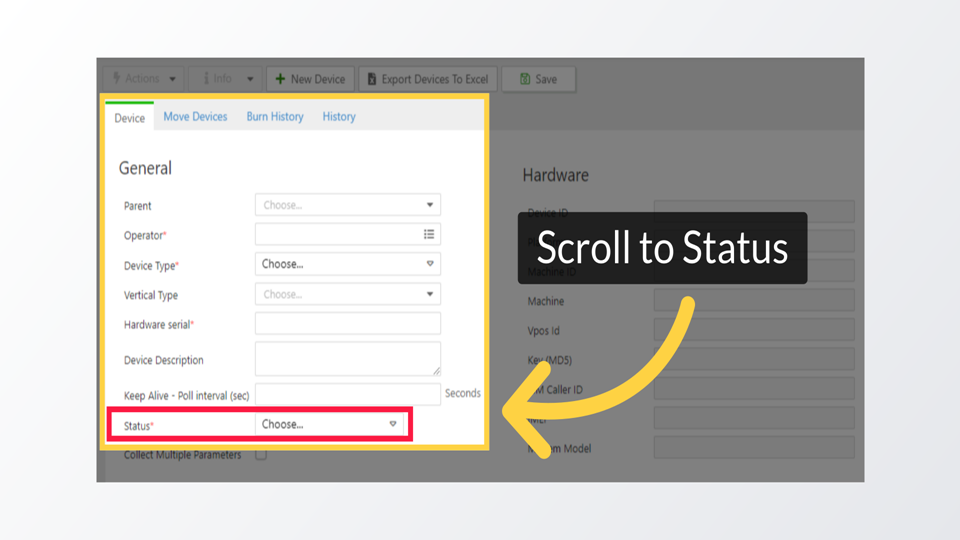Click the "General" section heading
This screenshot has width=960, height=540.
(145, 168)
